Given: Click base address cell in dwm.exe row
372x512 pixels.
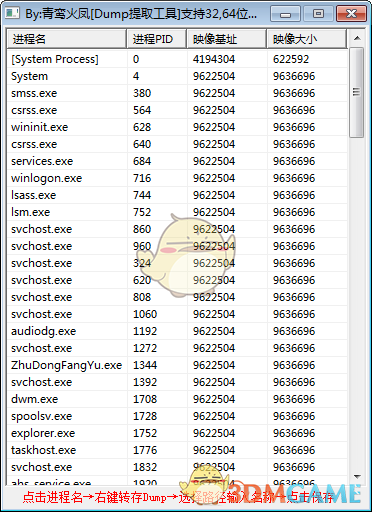Looking at the screenshot, I should pos(214,399).
